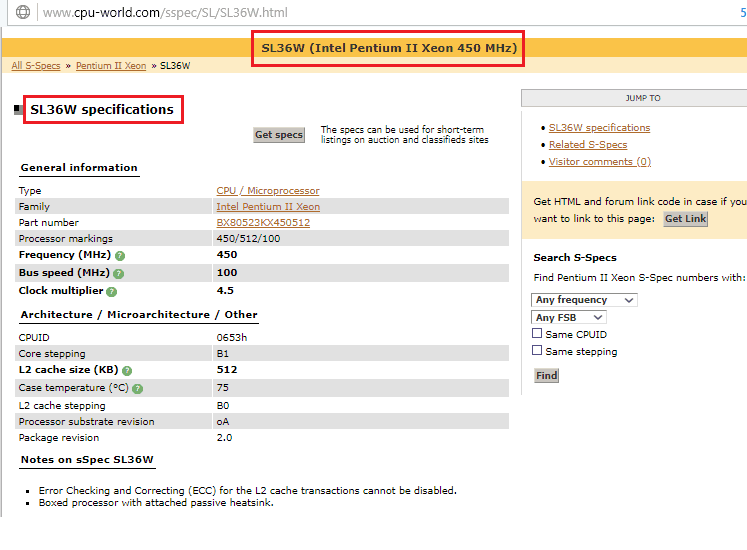Click the Find button
This screenshot has width=747, height=550.
tap(546, 376)
